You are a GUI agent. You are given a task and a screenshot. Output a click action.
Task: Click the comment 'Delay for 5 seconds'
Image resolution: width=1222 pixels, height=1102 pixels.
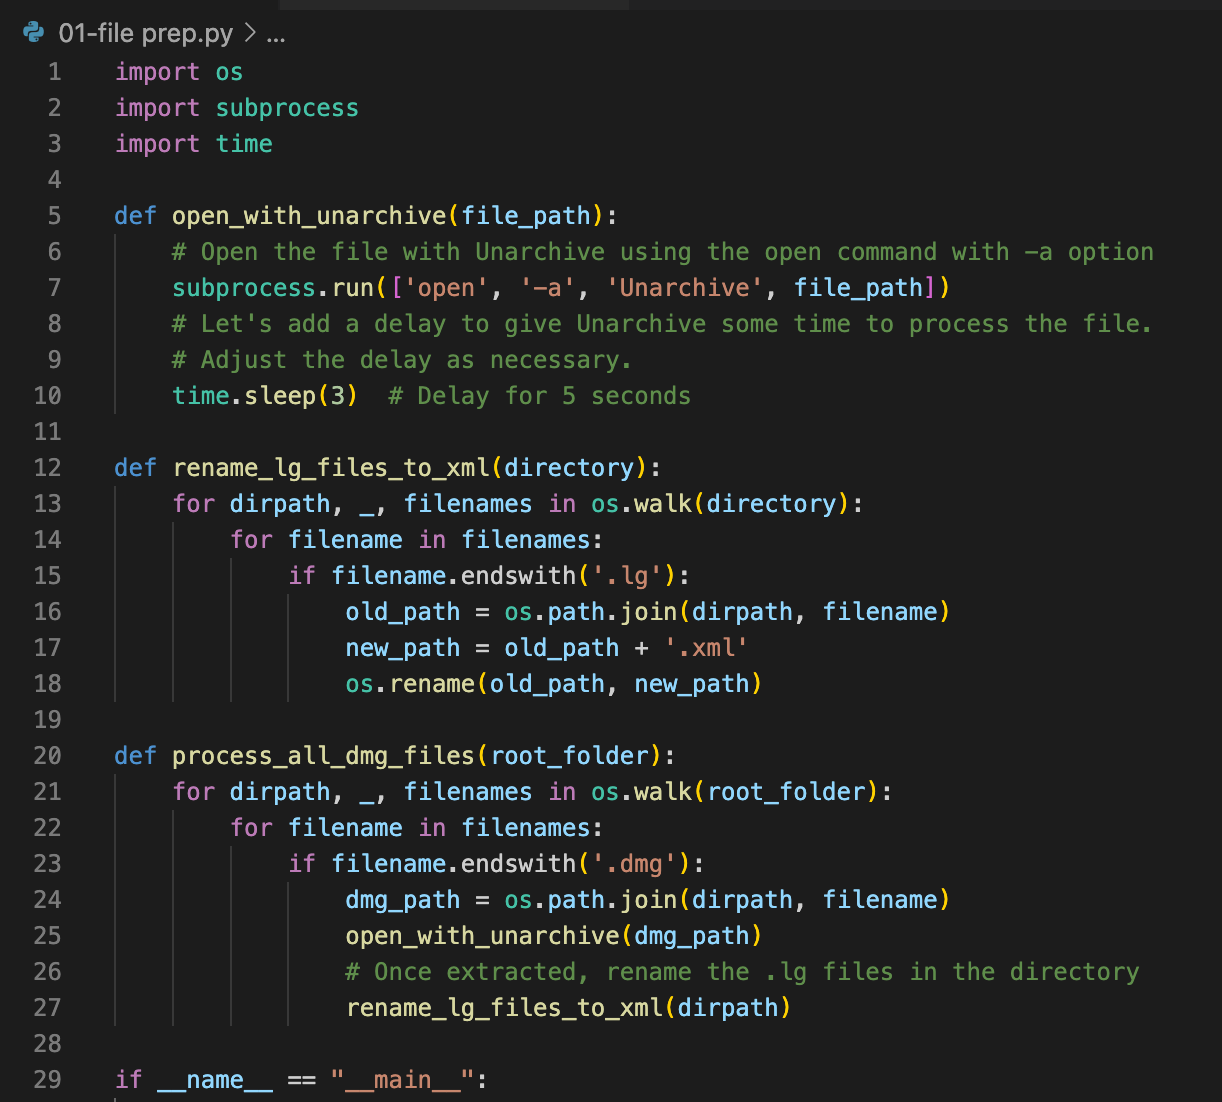click(x=540, y=396)
